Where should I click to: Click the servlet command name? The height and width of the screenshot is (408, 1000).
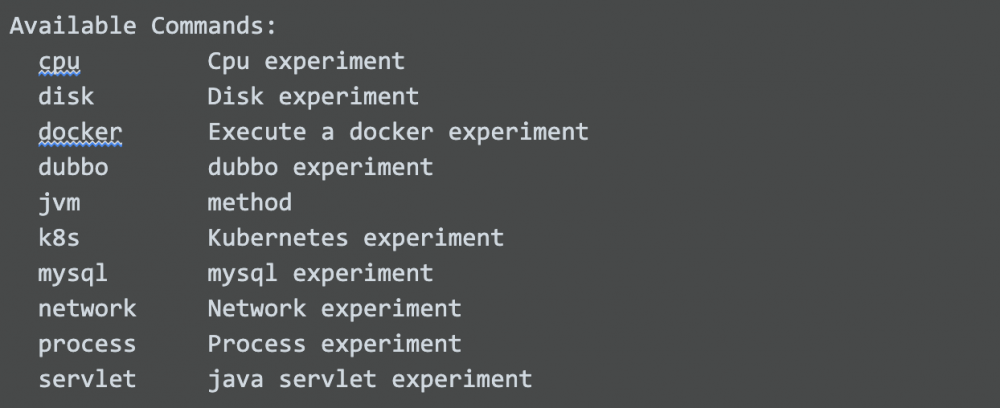click(x=87, y=379)
